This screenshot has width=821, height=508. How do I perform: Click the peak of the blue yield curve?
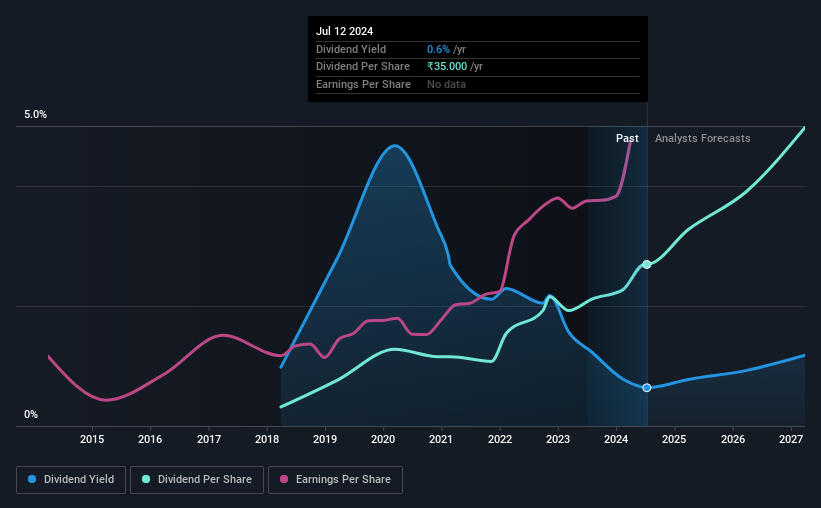(x=394, y=146)
